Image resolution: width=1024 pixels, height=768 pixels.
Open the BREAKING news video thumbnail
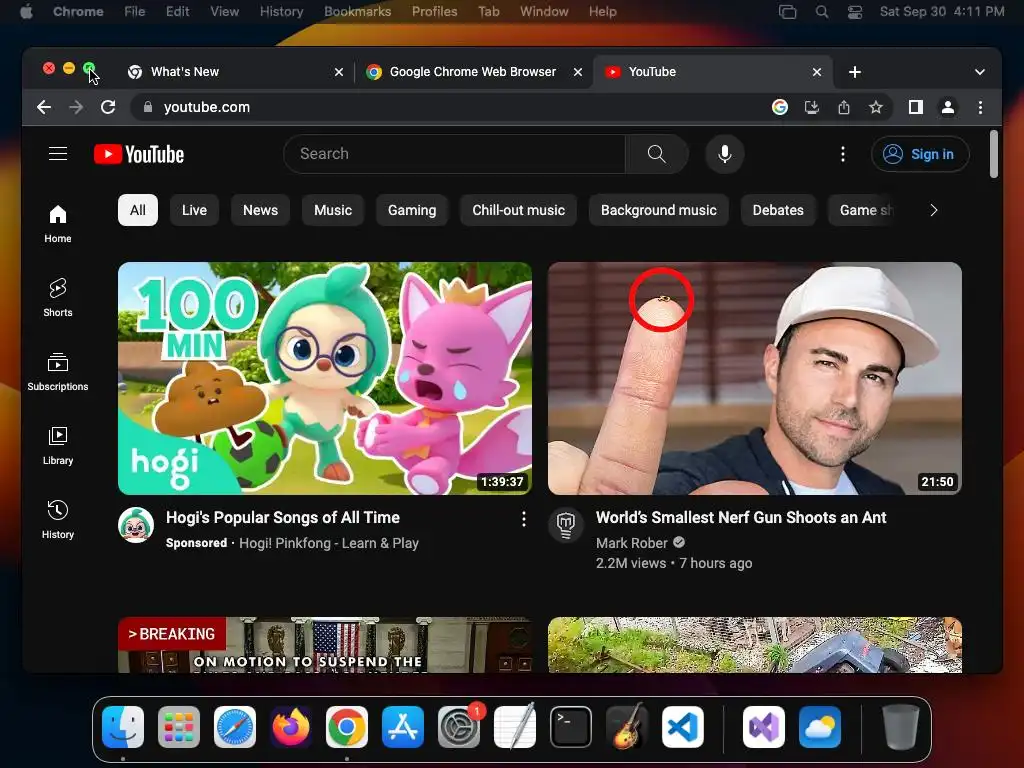[x=325, y=645]
